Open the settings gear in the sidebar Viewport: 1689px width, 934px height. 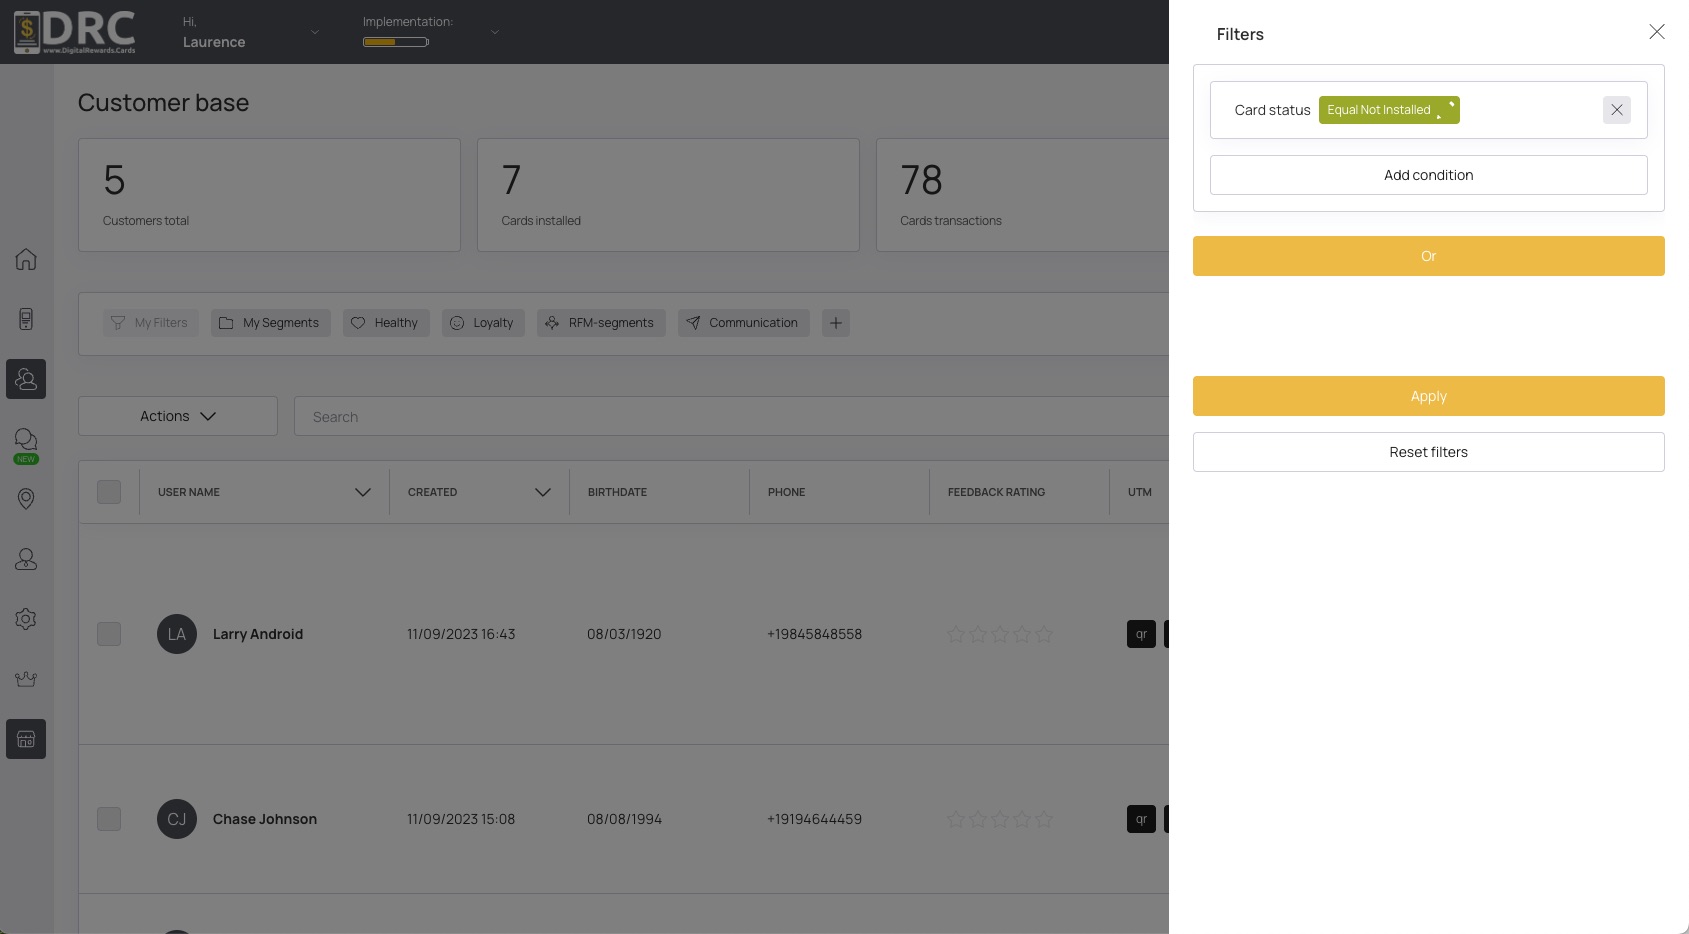point(25,619)
